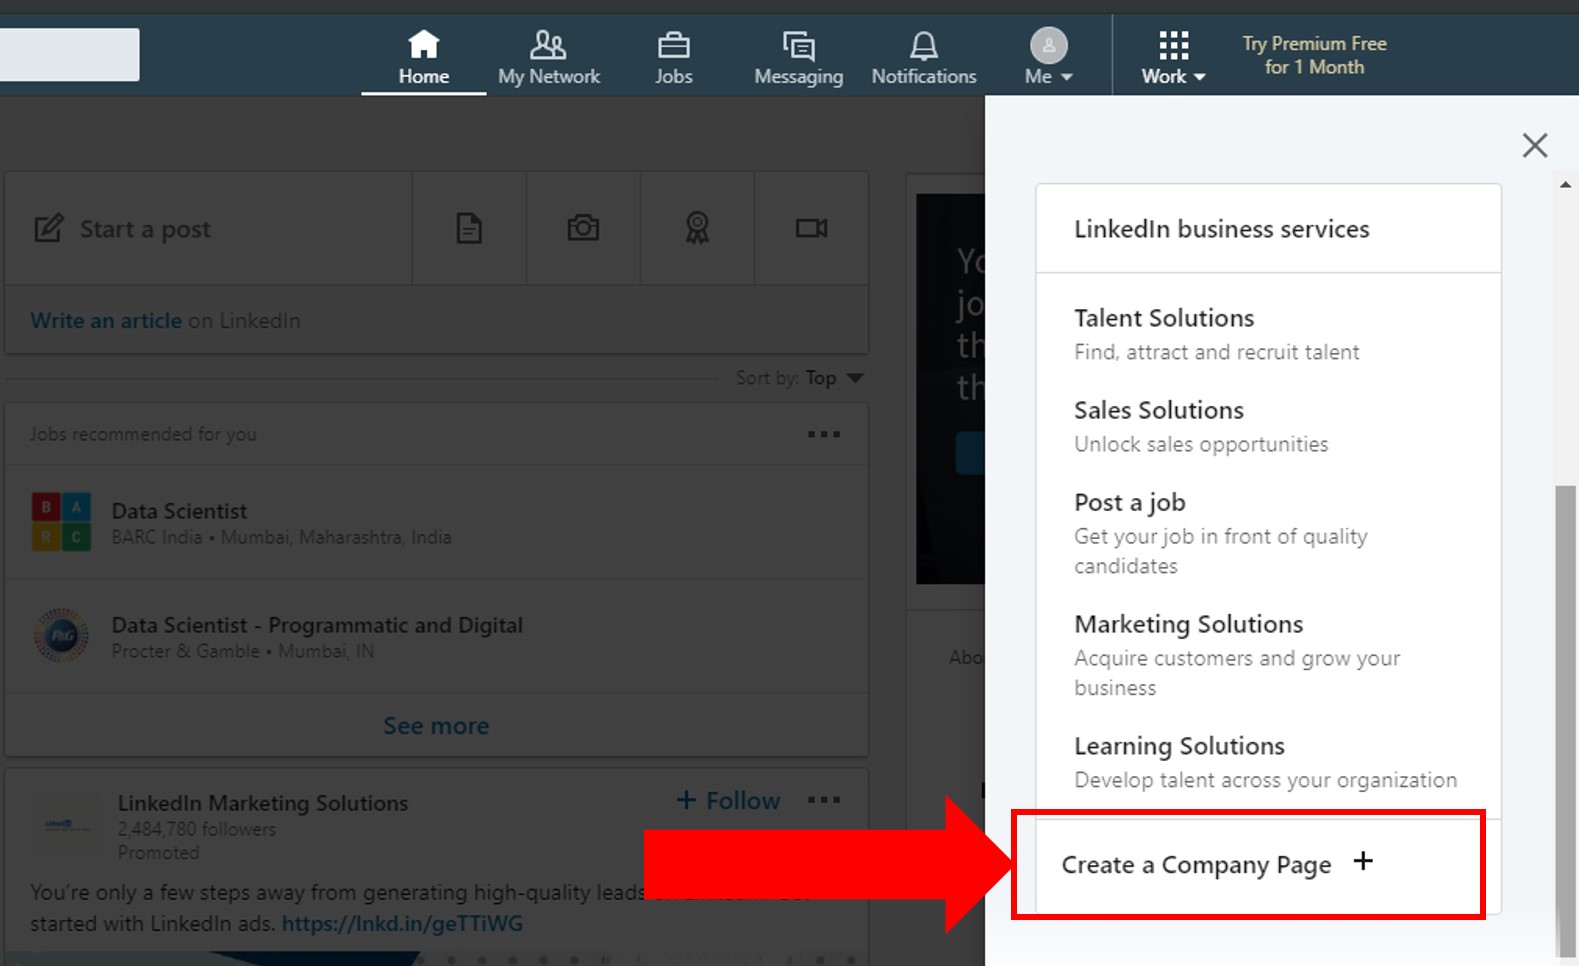Image resolution: width=1579 pixels, height=966 pixels.
Task: Close the Work side panel
Action: tap(1535, 145)
